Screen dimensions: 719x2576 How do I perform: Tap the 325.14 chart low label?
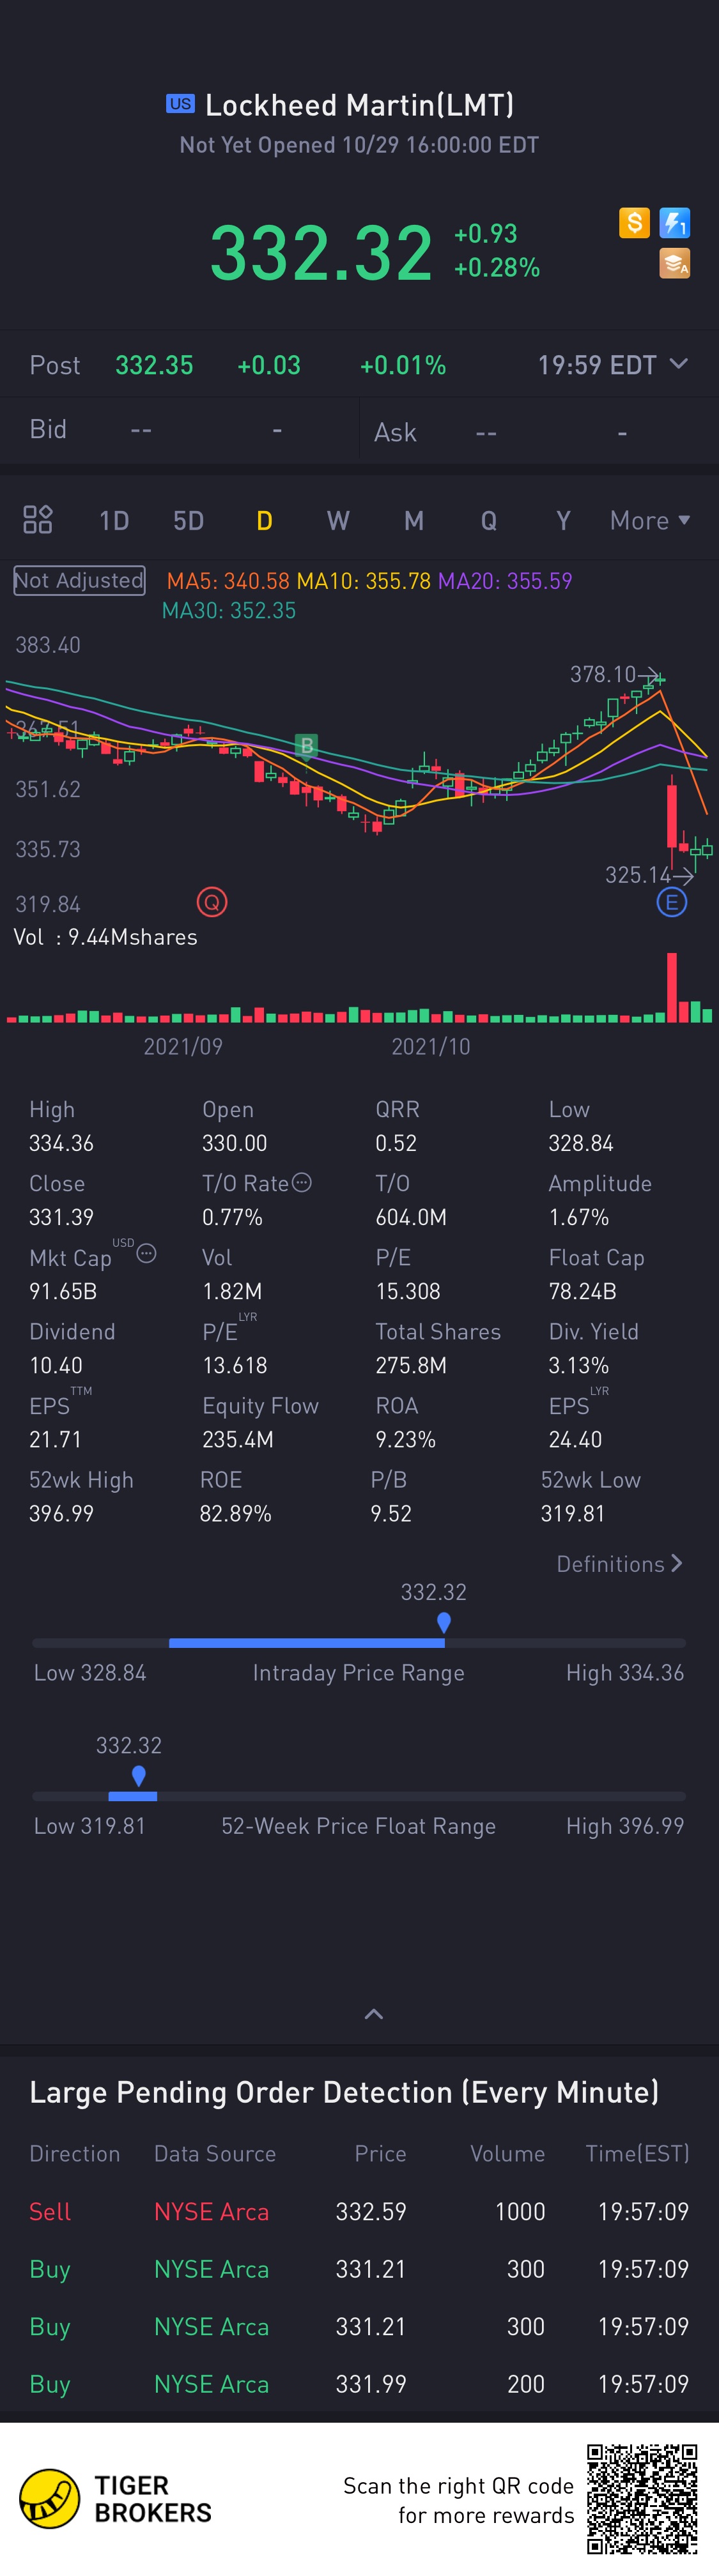point(638,875)
